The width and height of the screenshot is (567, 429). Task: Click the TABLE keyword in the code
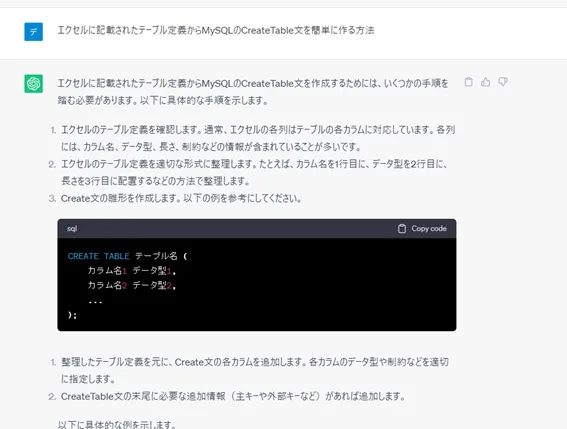tap(116, 256)
